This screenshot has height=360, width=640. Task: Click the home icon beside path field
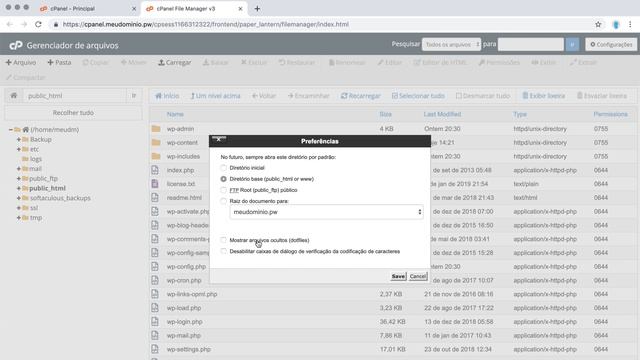[13, 96]
